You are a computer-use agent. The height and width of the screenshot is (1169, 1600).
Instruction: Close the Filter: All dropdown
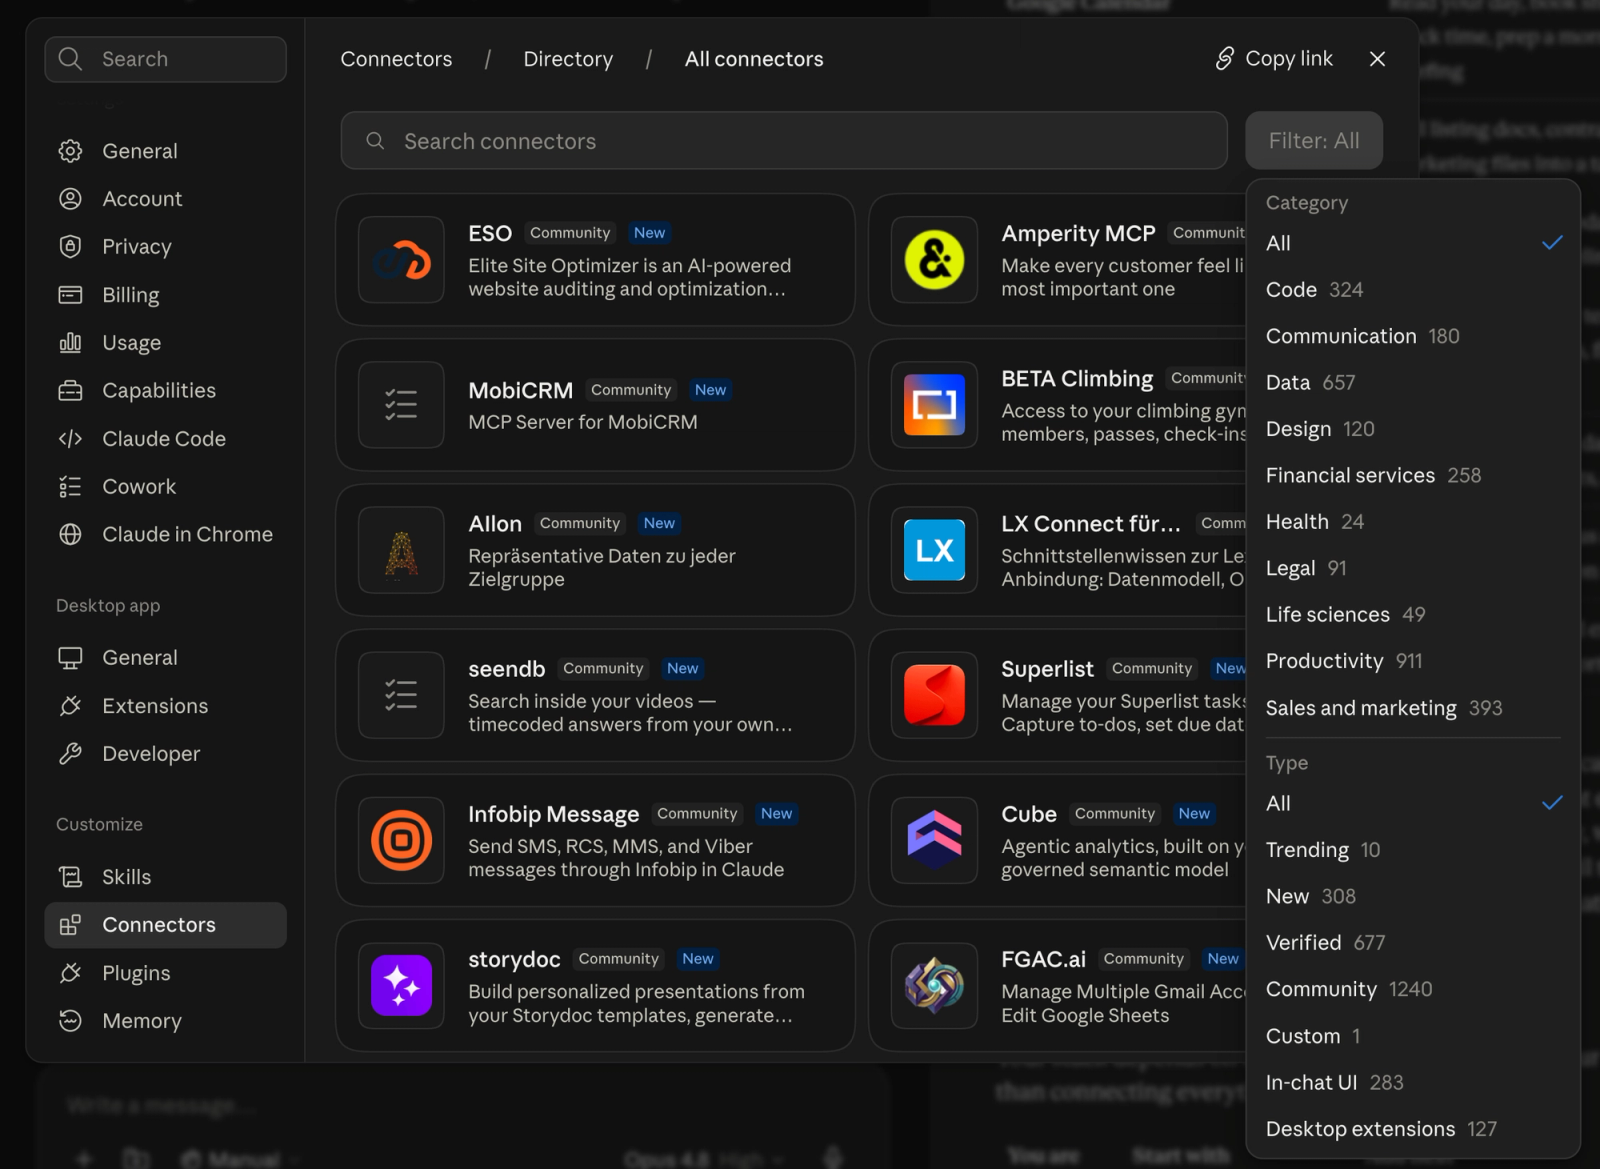click(x=1314, y=141)
